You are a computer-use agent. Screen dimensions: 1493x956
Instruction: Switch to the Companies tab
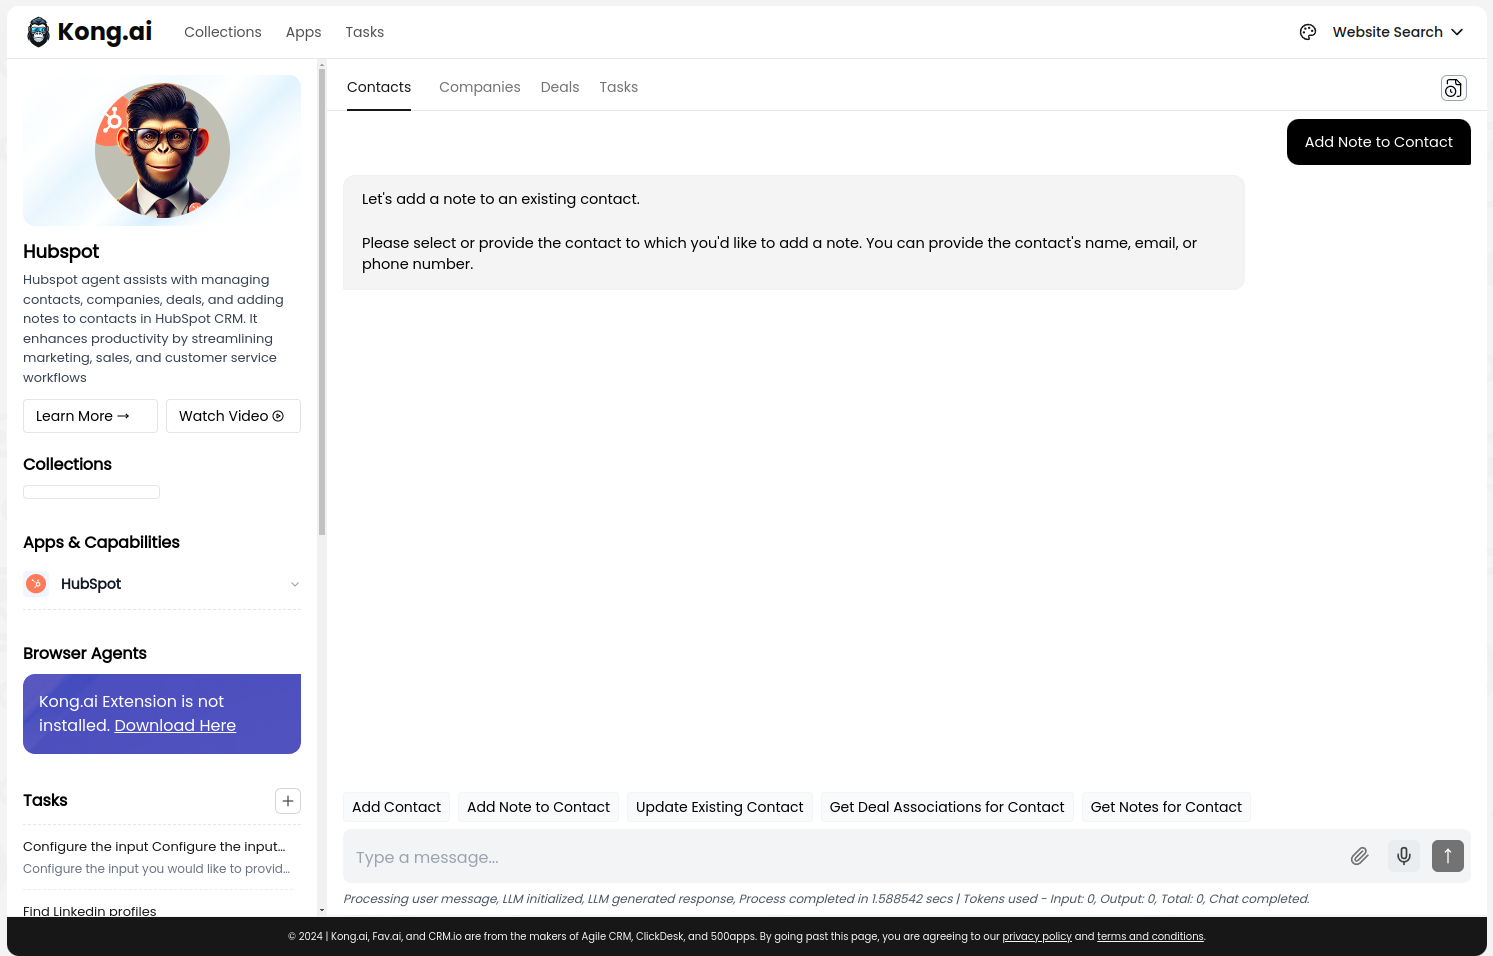pyautogui.click(x=480, y=87)
